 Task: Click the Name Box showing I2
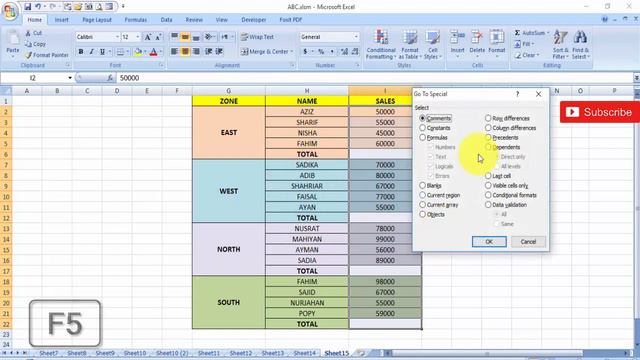[x=33, y=78]
